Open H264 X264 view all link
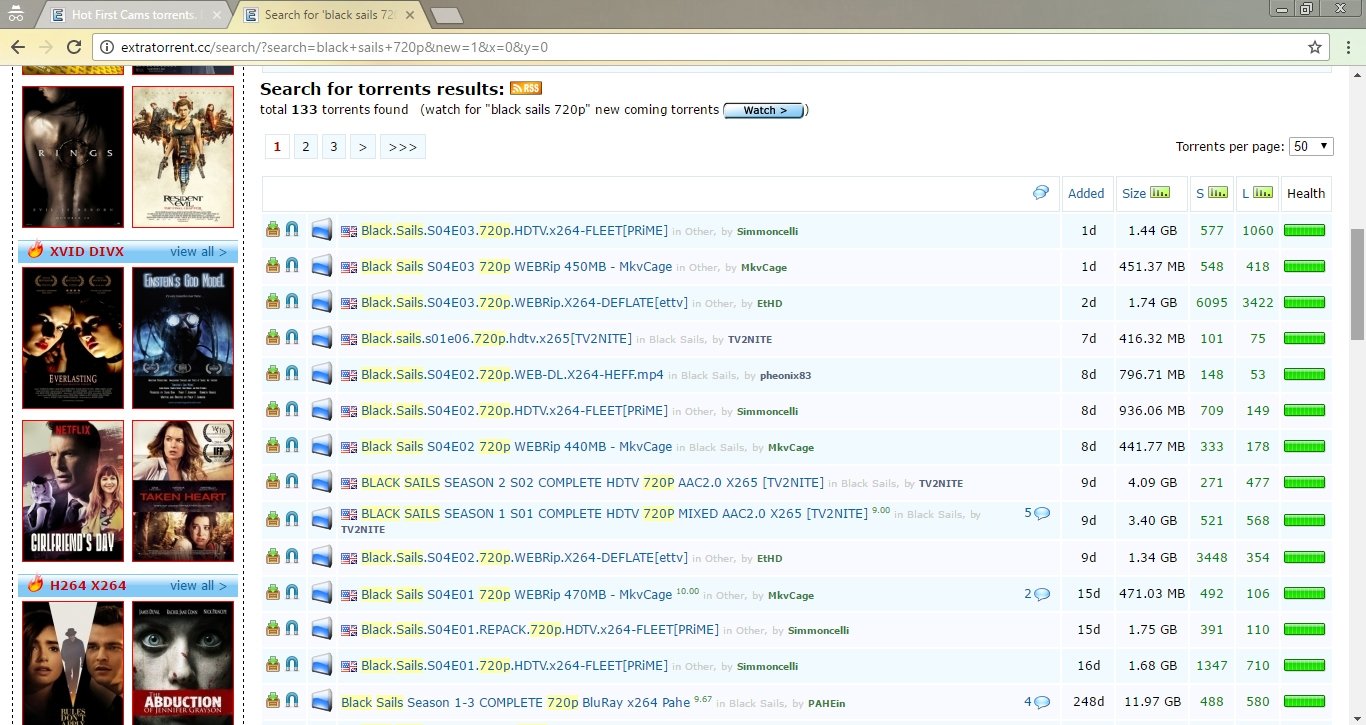The image size is (1366, 725). (x=198, y=585)
